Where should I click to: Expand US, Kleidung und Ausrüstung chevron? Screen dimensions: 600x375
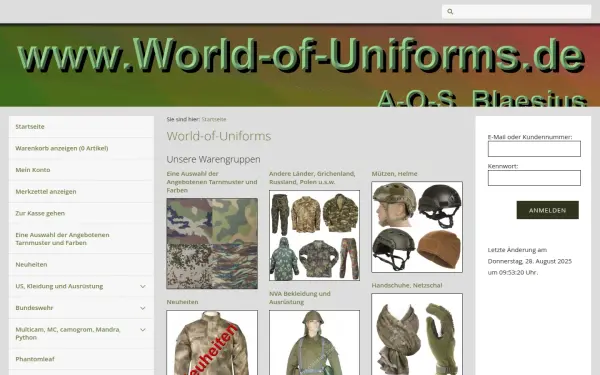tap(143, 286)
